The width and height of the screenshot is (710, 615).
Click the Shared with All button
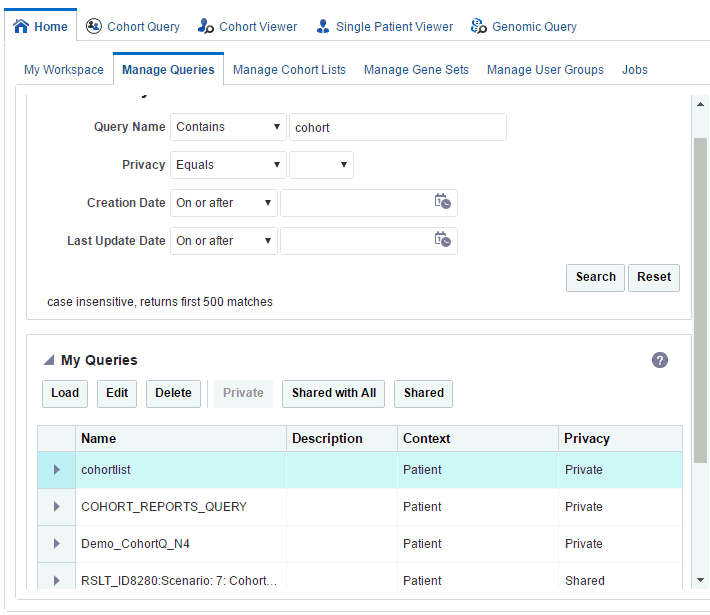(334, 393)
